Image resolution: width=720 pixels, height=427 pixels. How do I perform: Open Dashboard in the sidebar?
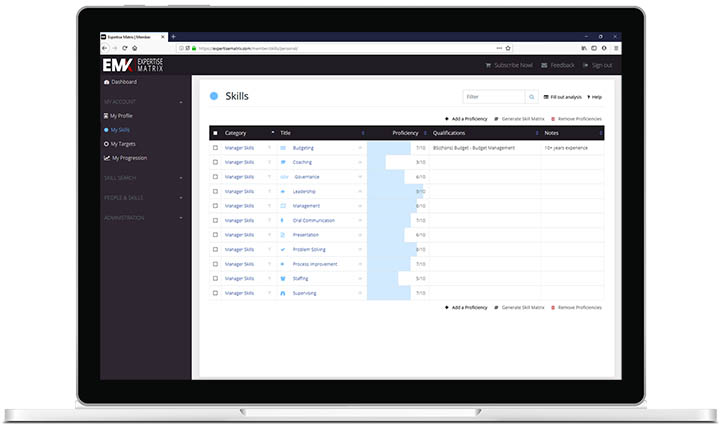[x=120, y=82]
